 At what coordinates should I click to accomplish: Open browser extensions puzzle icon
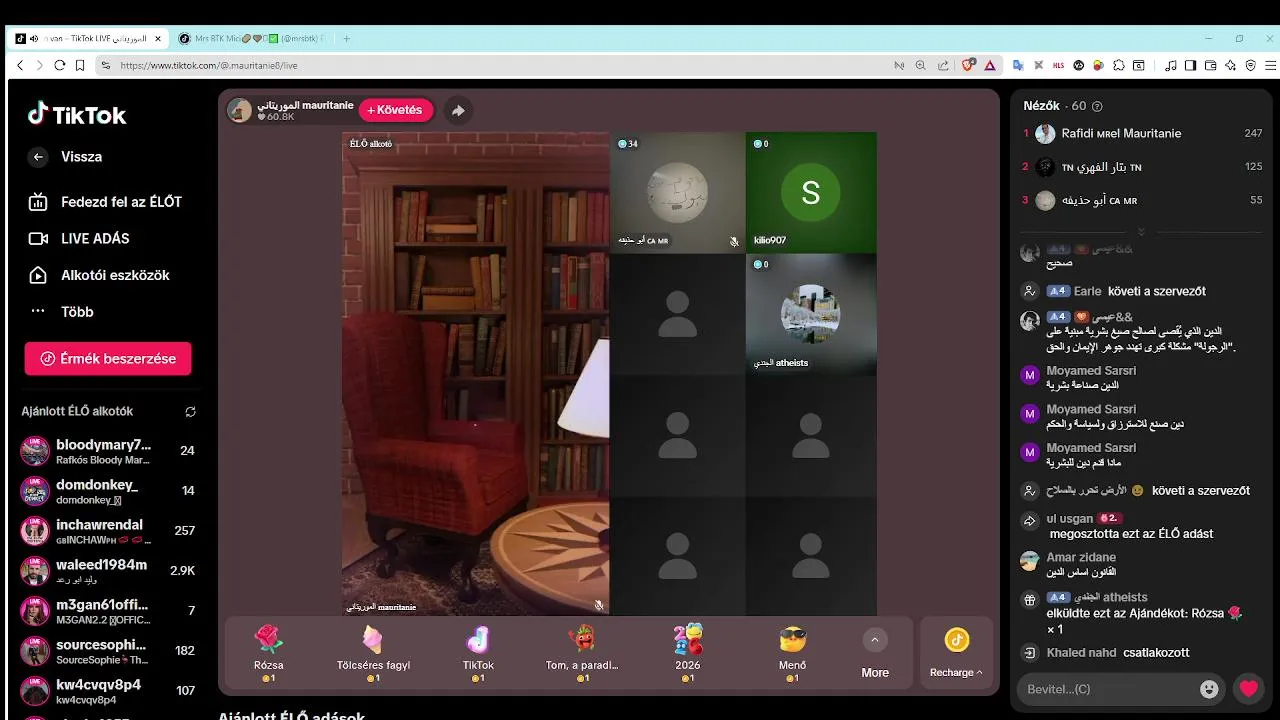1119,65
